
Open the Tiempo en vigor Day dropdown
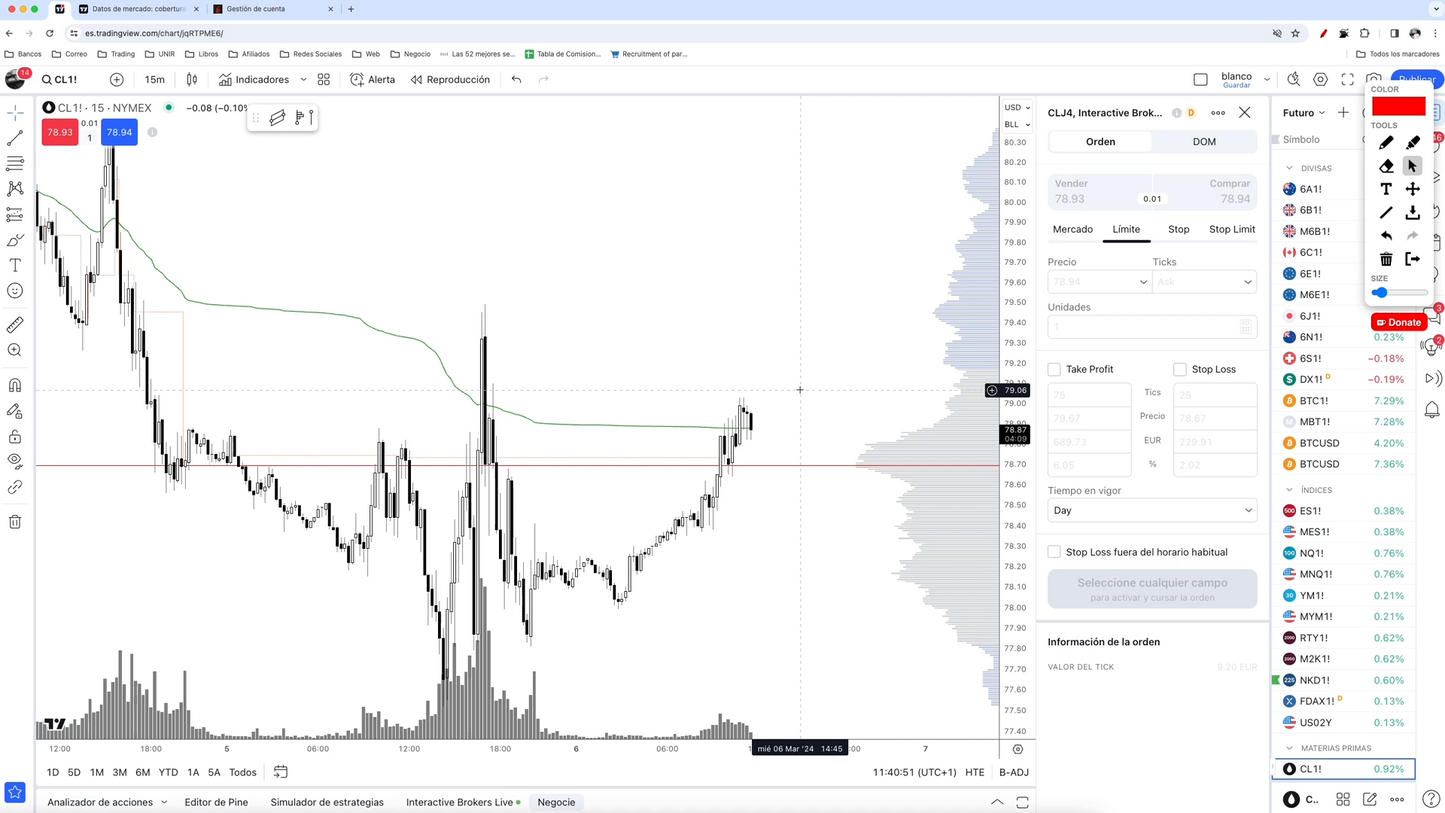click(1152, 510)
